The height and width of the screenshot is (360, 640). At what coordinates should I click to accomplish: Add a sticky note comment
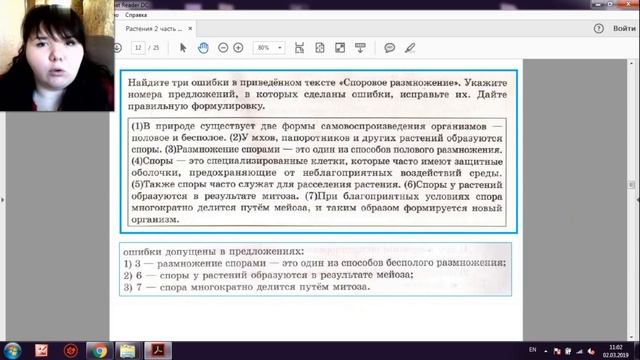click(x=389, y=48)
